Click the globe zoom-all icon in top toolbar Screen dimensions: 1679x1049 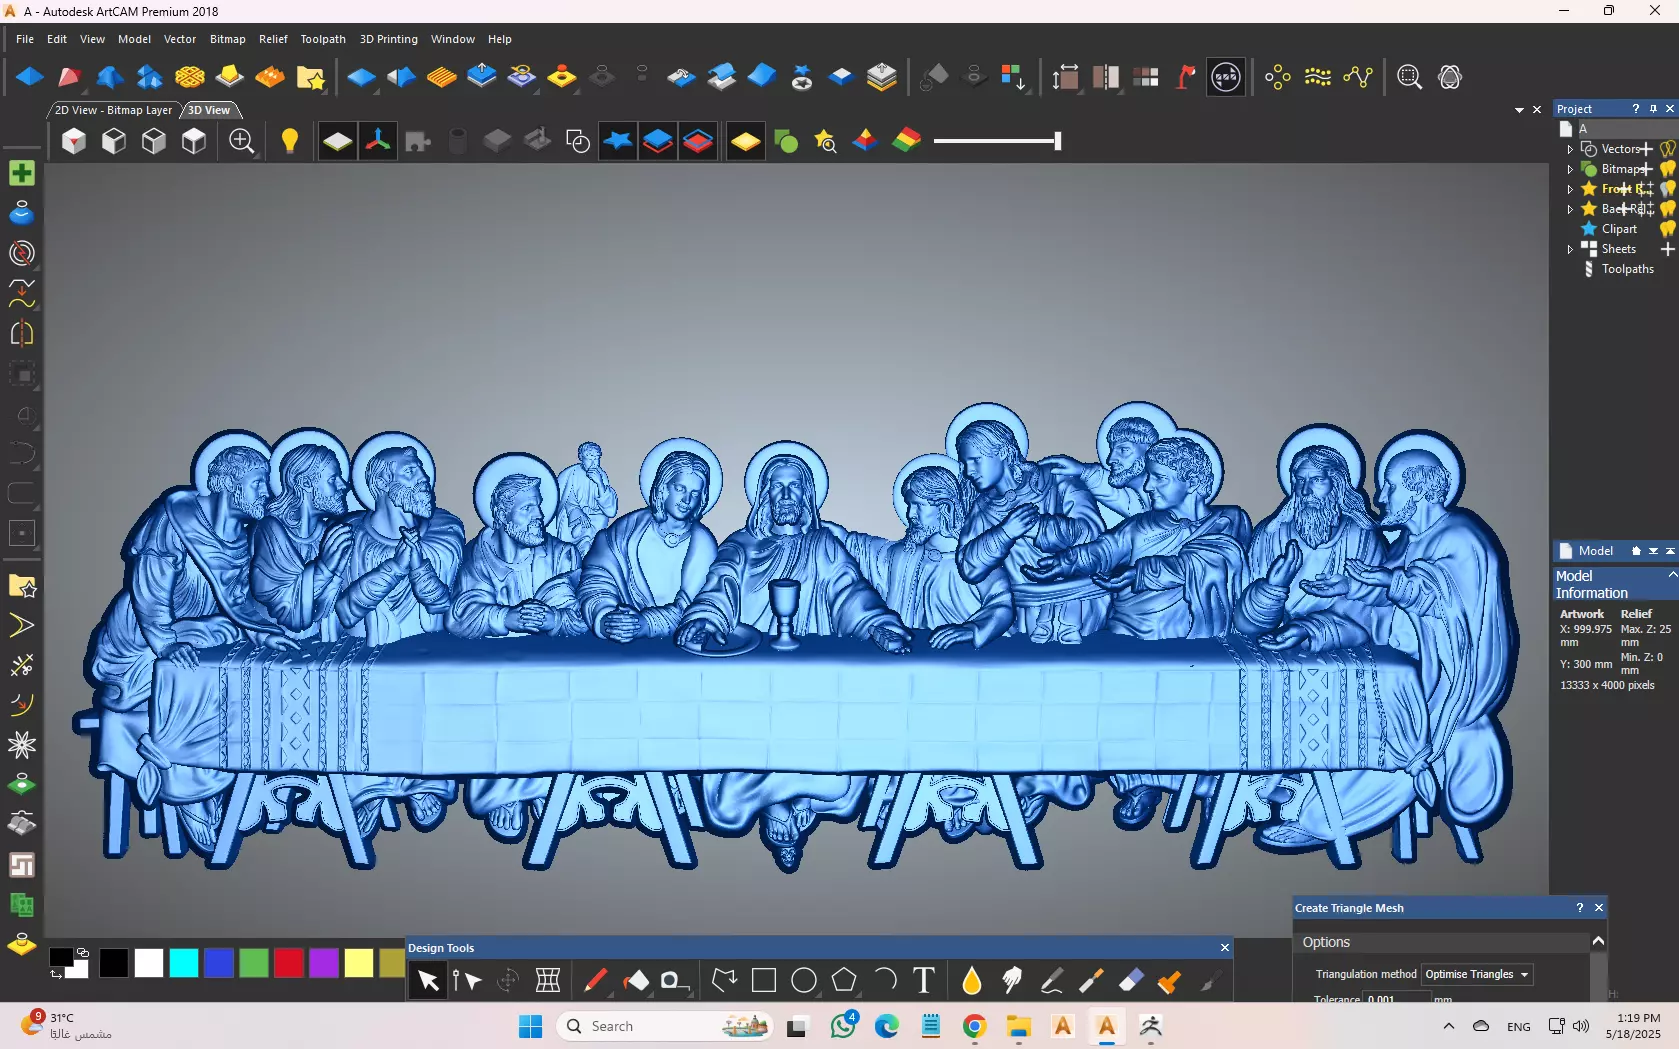point(1450,77)
